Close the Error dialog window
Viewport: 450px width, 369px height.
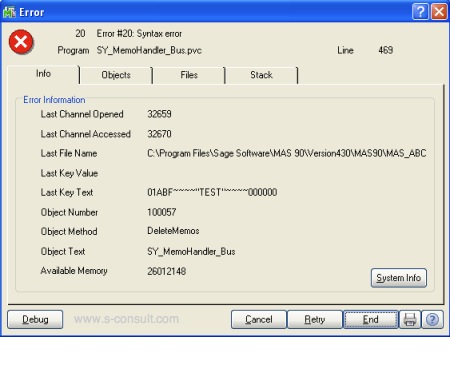click(439, 12)
